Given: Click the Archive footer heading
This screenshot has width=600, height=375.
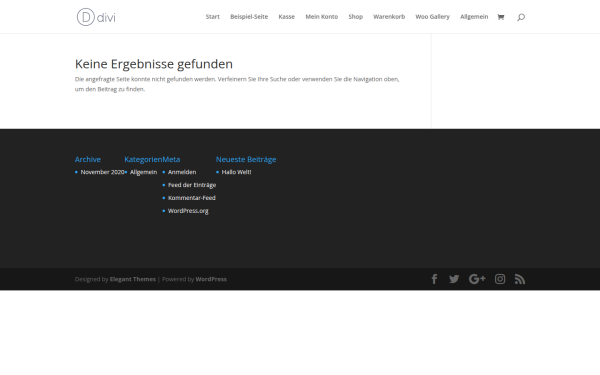Looking at the screenshot, I should pos(88,159).
